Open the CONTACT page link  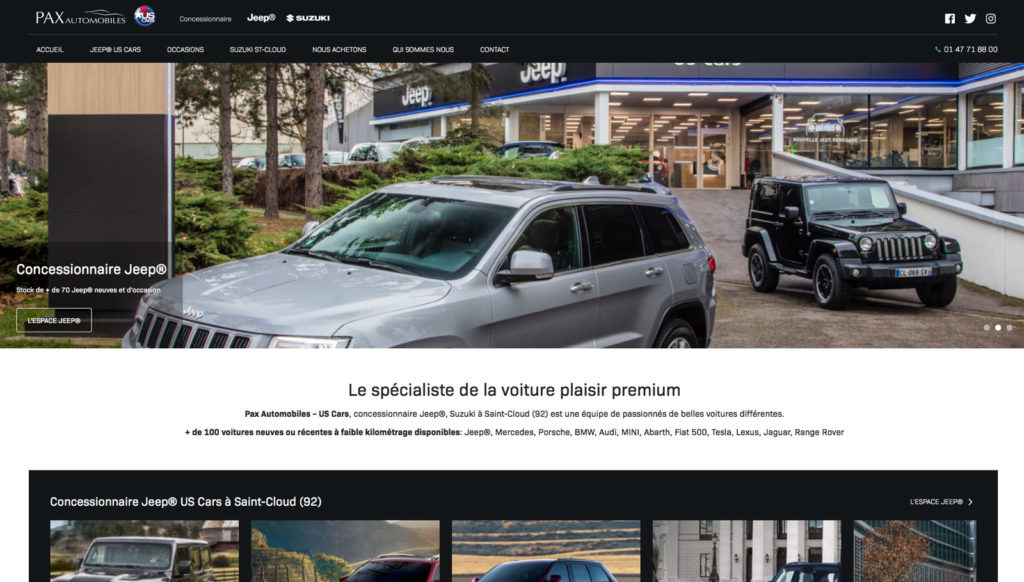[494, 50]
